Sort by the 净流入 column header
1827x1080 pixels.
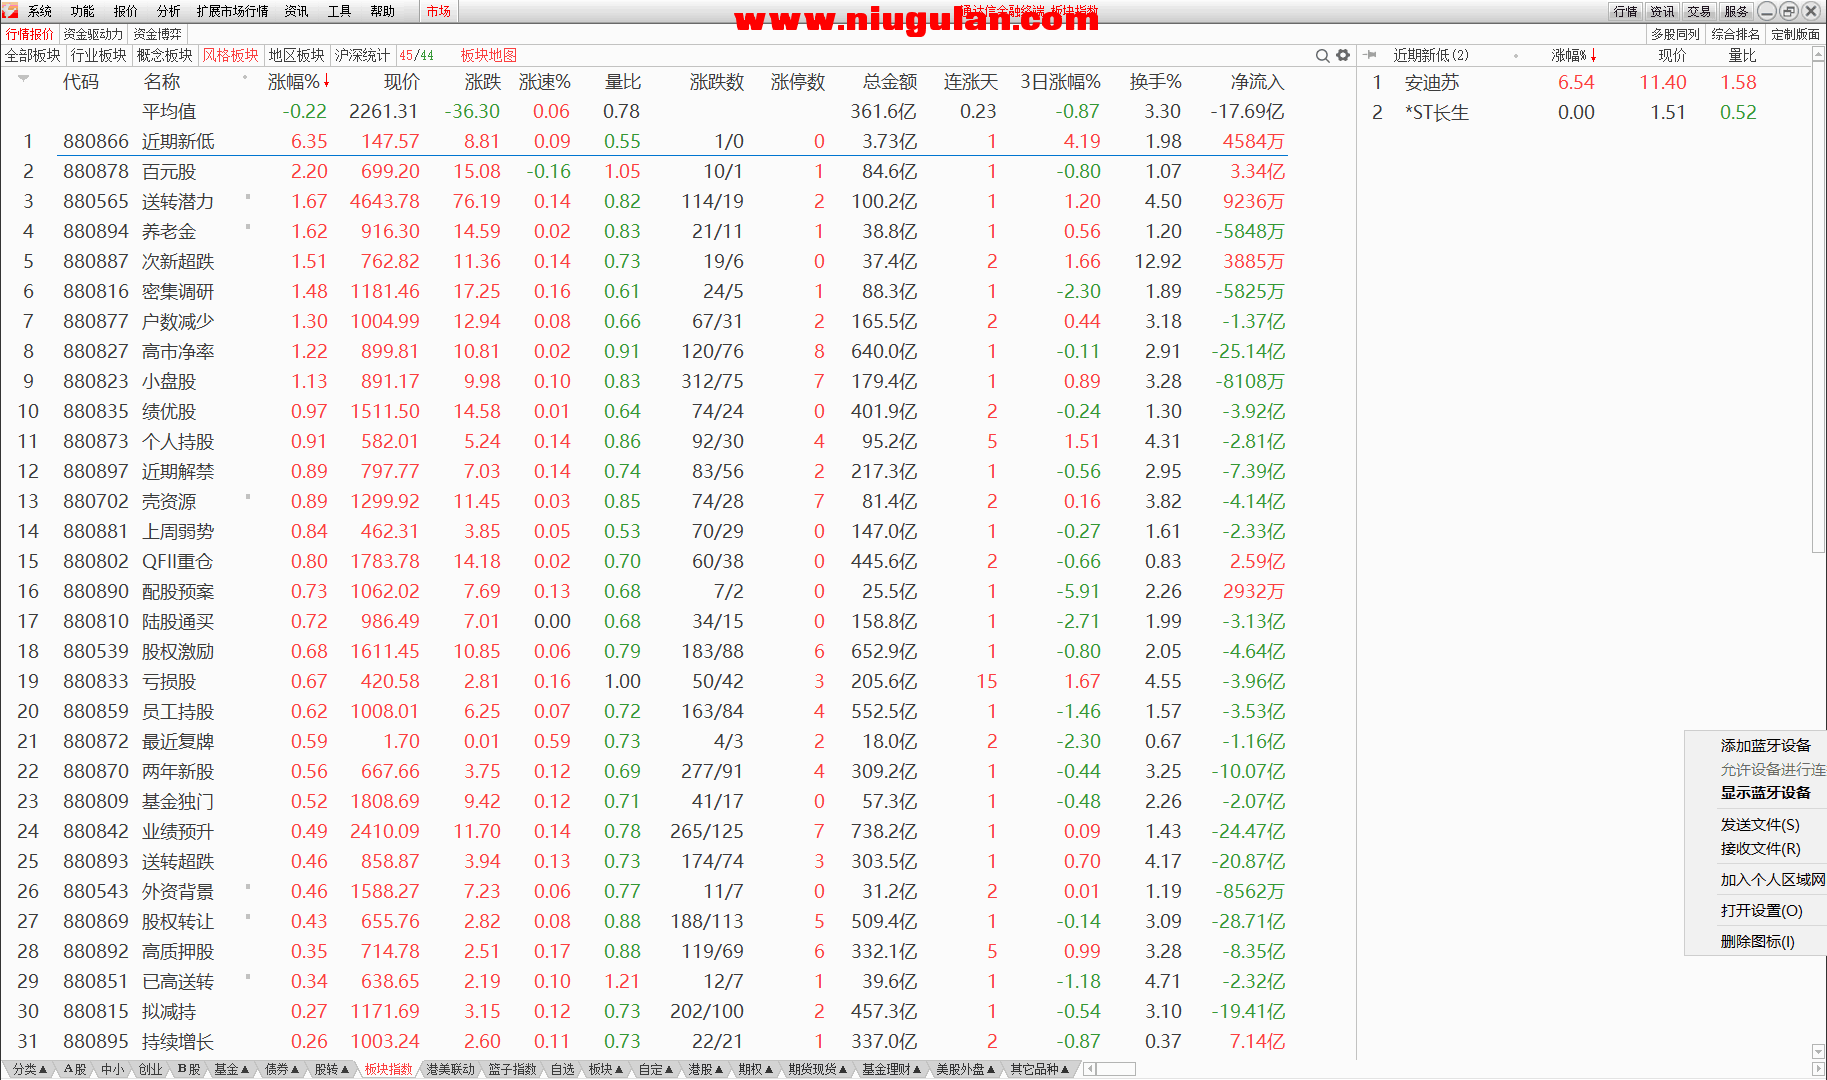[x=1257, y=82]
